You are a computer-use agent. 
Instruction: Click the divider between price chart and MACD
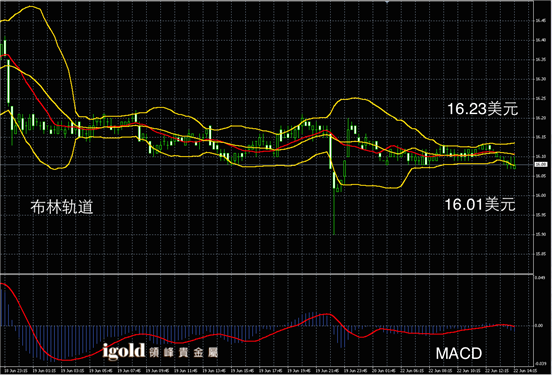[x=267, y=273]
